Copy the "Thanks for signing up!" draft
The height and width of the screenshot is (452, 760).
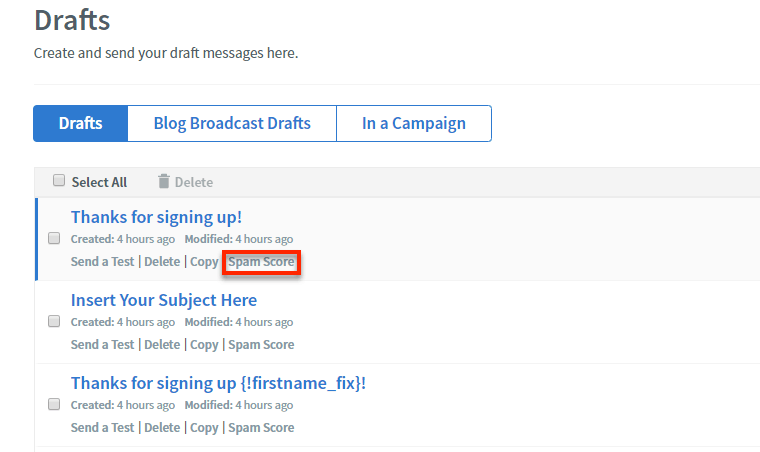[204, 262]
